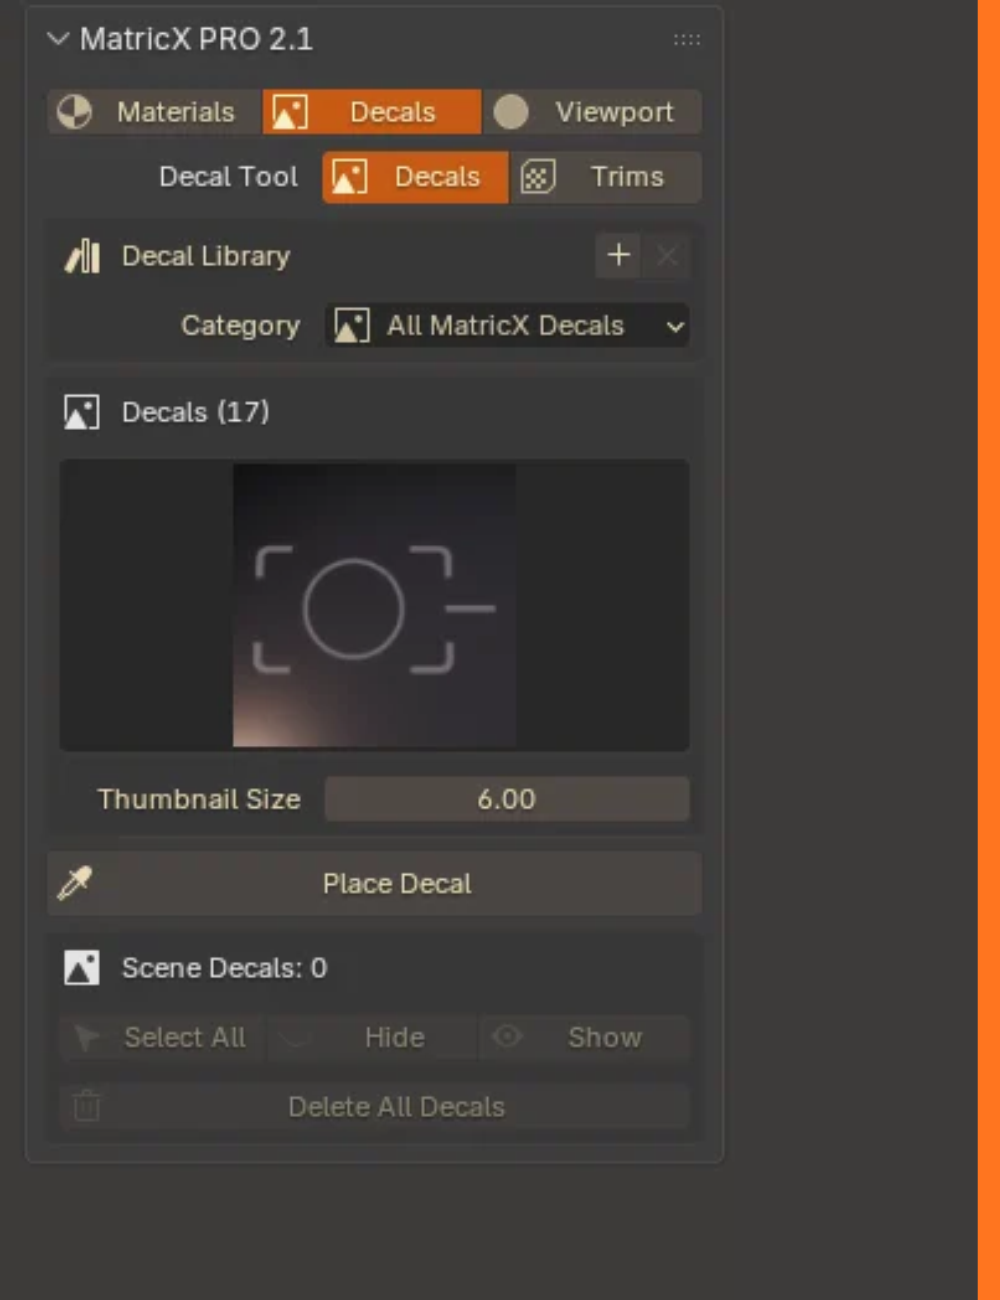Click the Decal Library label

(x=206, y=256)
